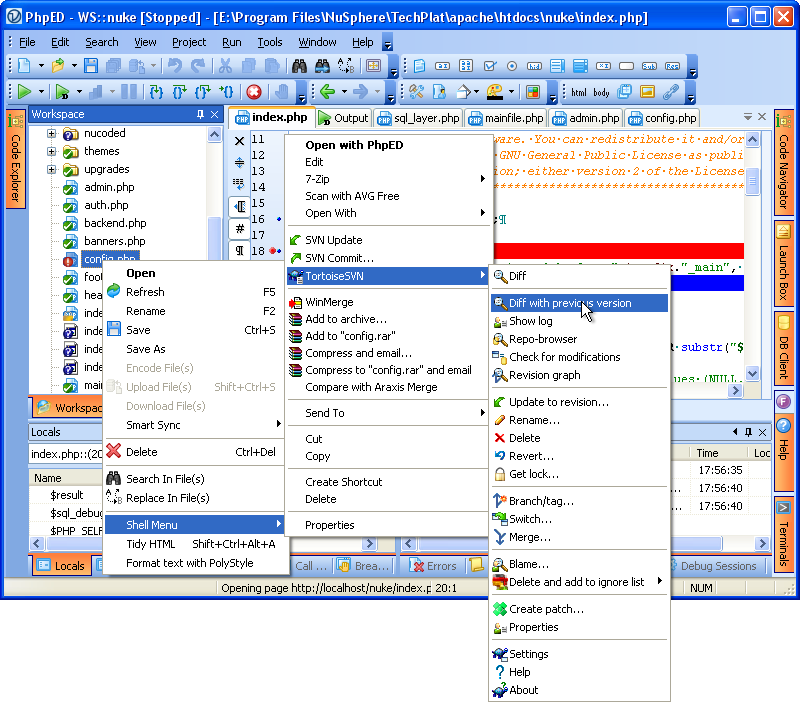Click Properties in the shell menu

388,525
